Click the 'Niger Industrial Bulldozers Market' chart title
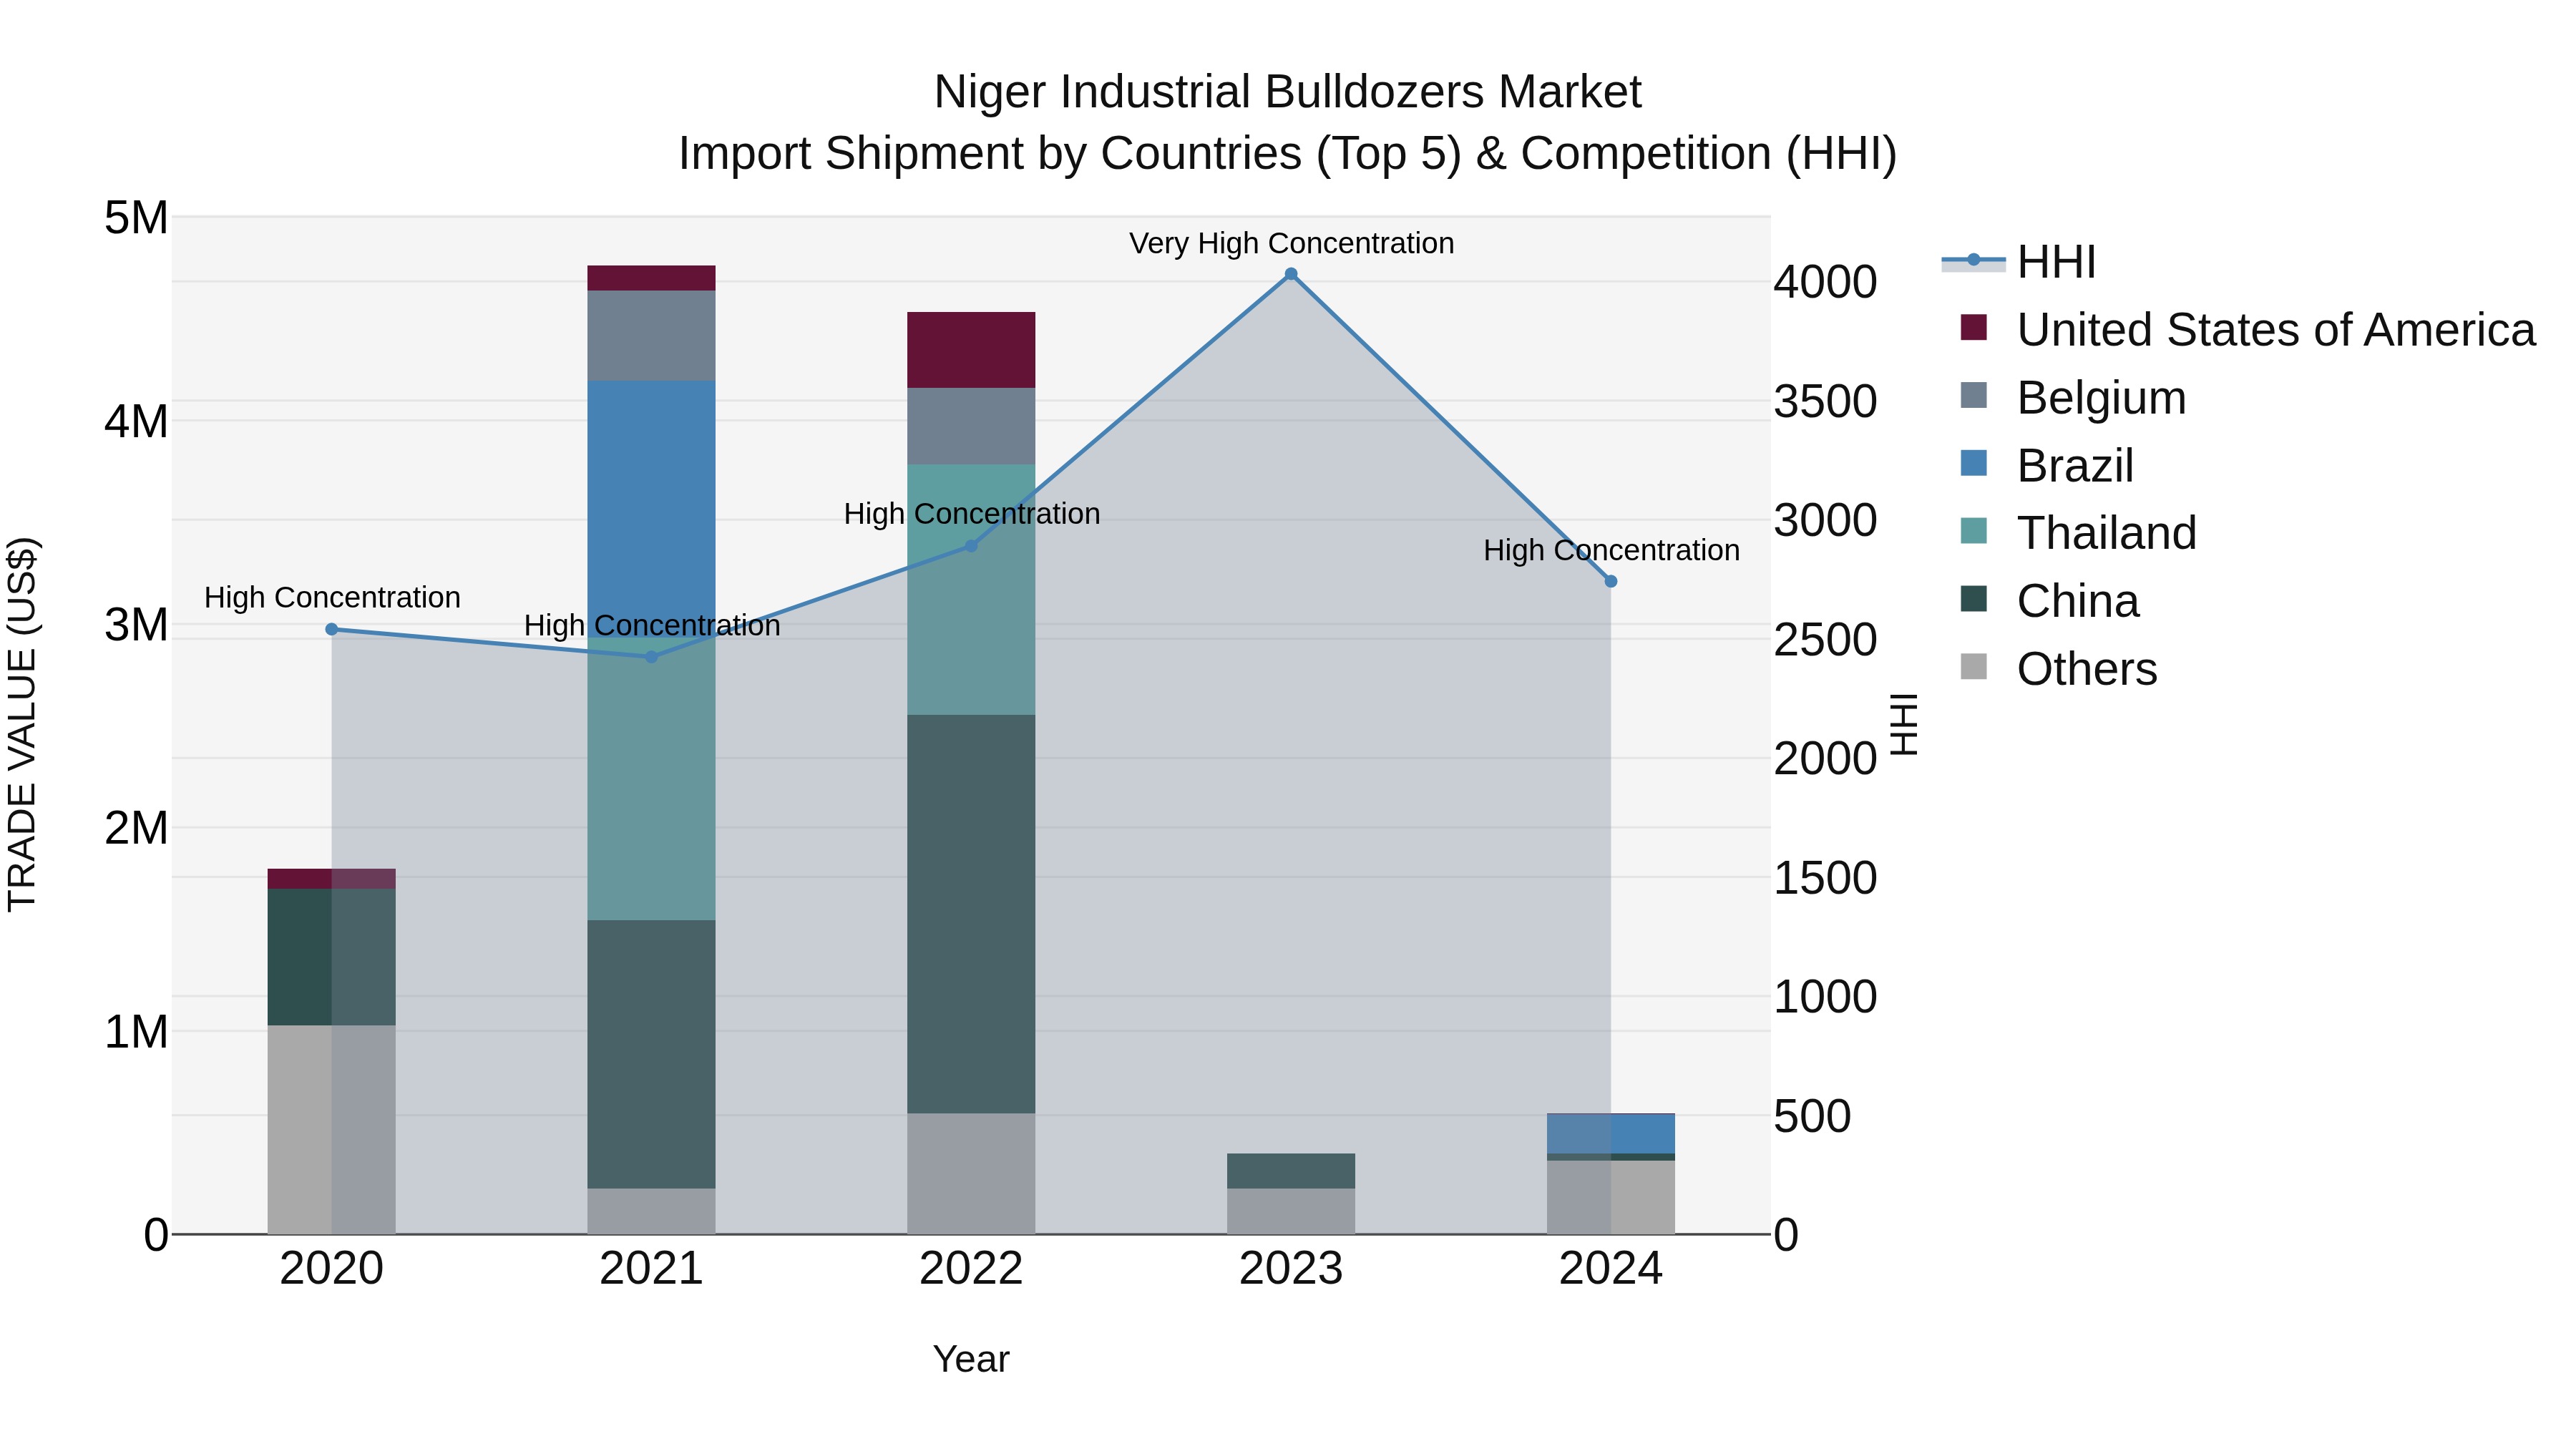The image size is (2576, 1449). [1288, 92]
